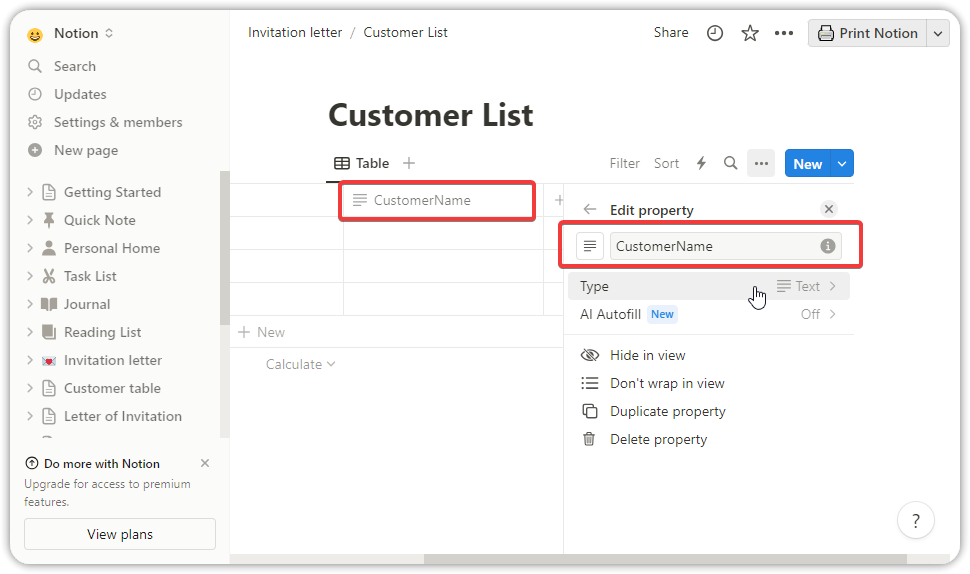The image size is (970, 574).
Task: Go back from the Edit property panel
Action: coord(590,210)
